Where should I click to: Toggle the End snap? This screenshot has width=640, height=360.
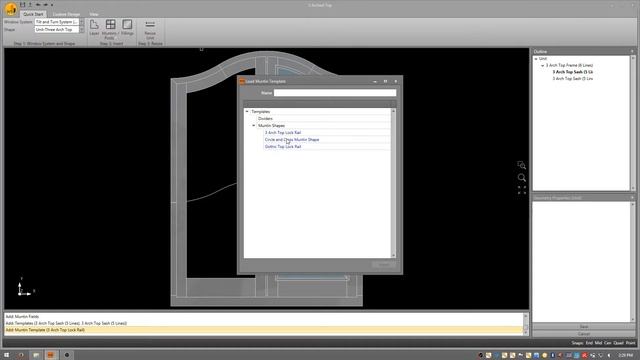click(589, 343)
